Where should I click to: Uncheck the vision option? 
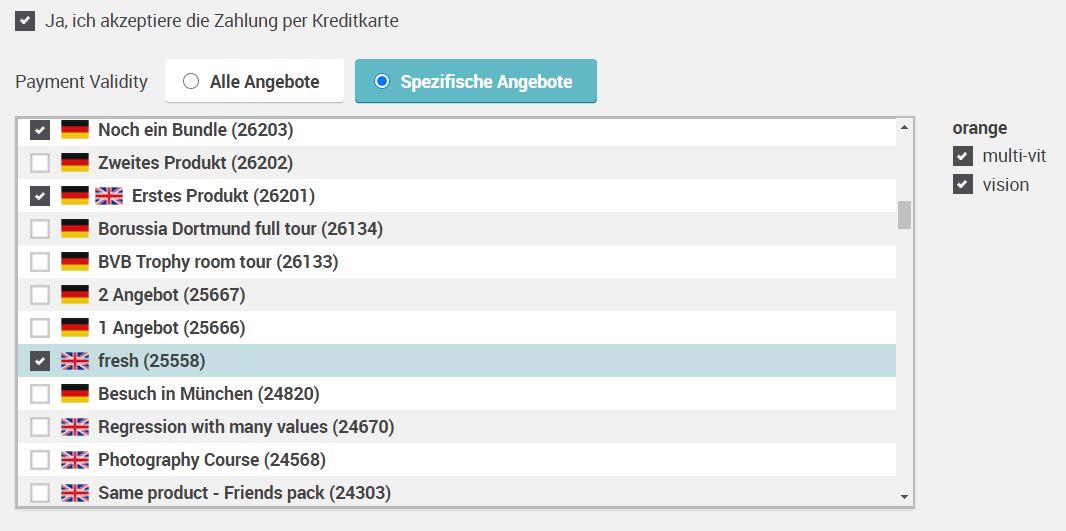963,184
